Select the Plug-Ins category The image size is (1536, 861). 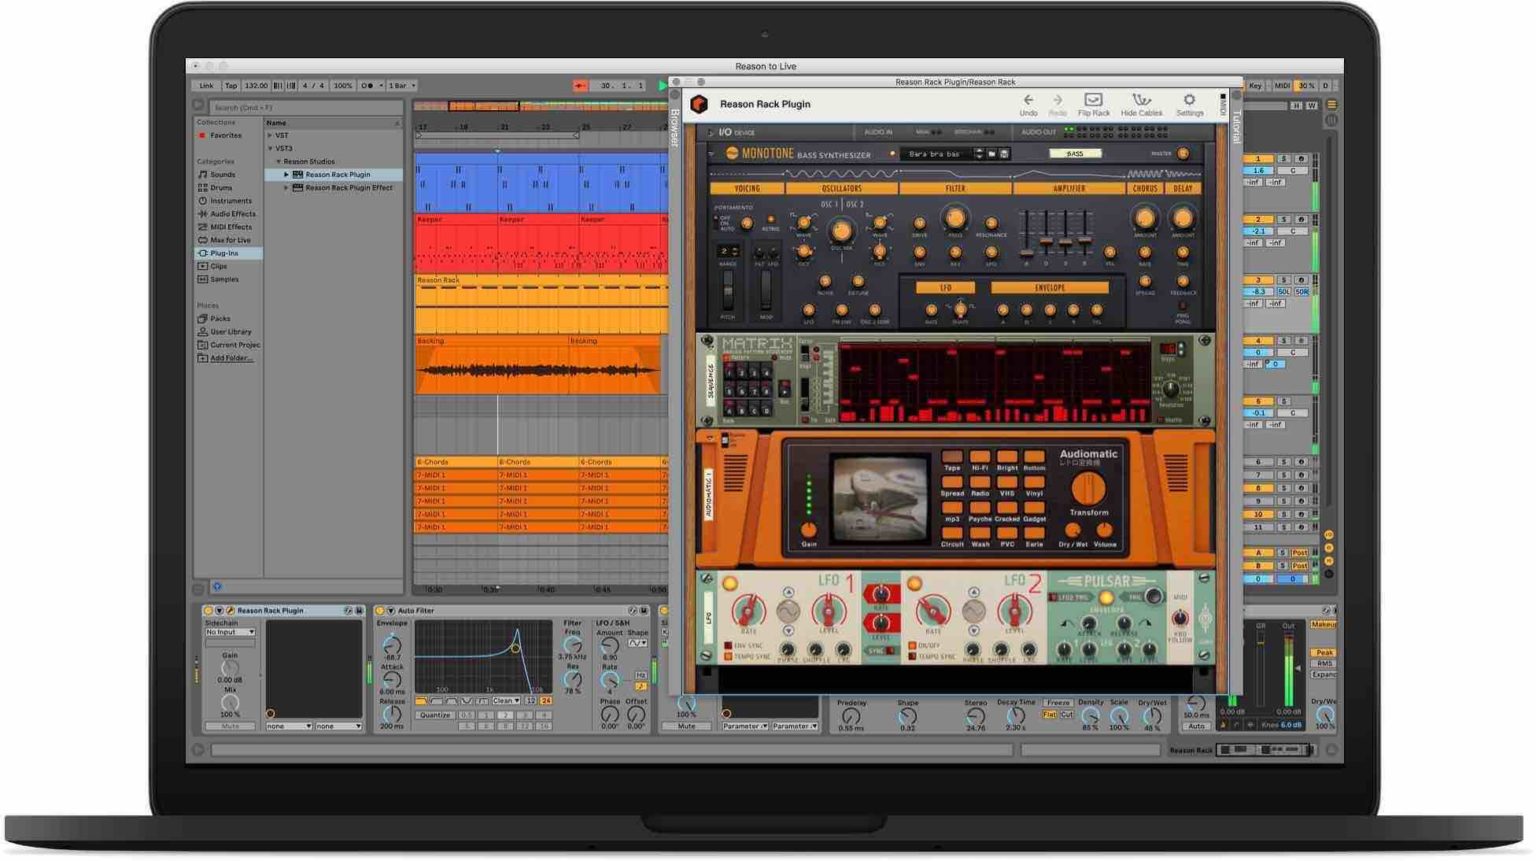pyautogui.click(x=229, y=253)
